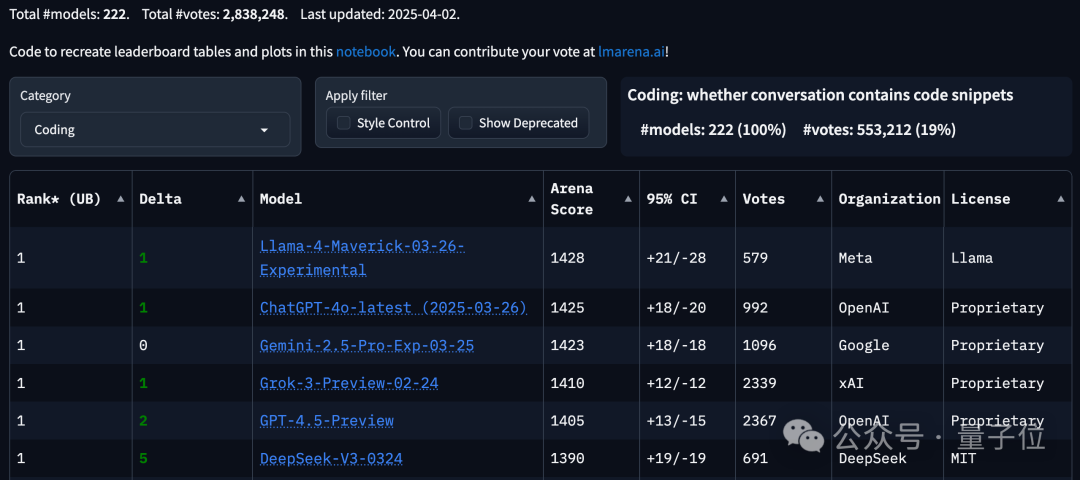The height and width of the screenshot is (480, 1080).
Task: Open Llama-4-Maverick-03-26-Experimental model link
Action: (362, 258)
